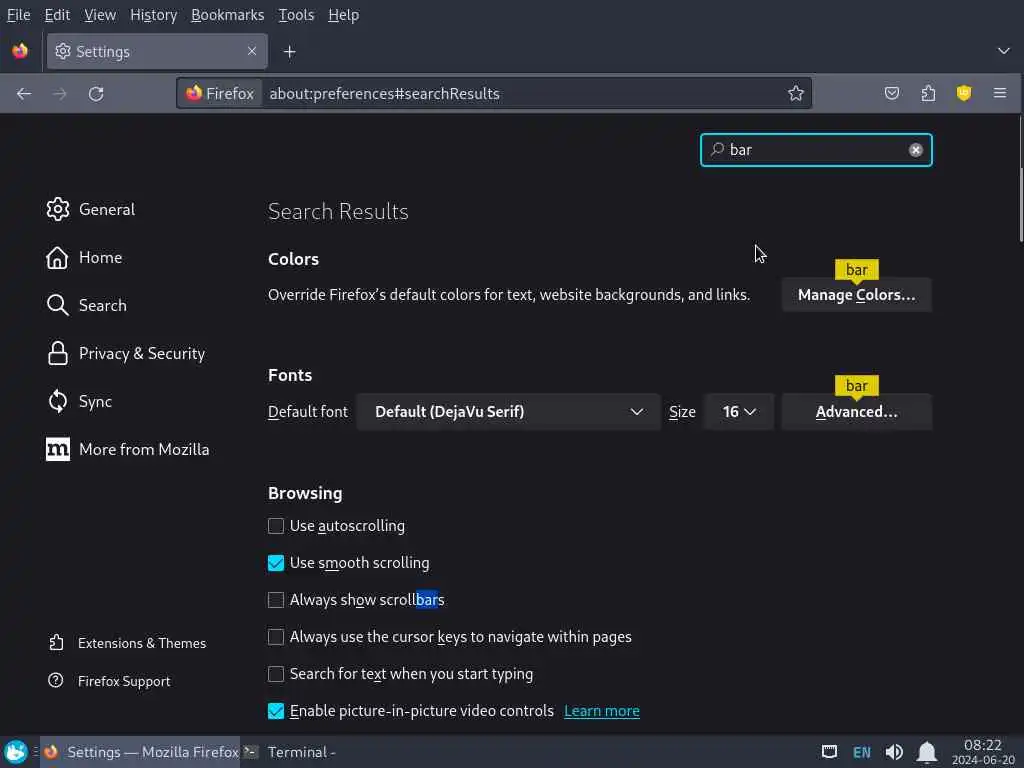Viewport: 1024px width, 768px height.
Task: Go to Privacy & Security settings
Action: [x=141, y=353]
